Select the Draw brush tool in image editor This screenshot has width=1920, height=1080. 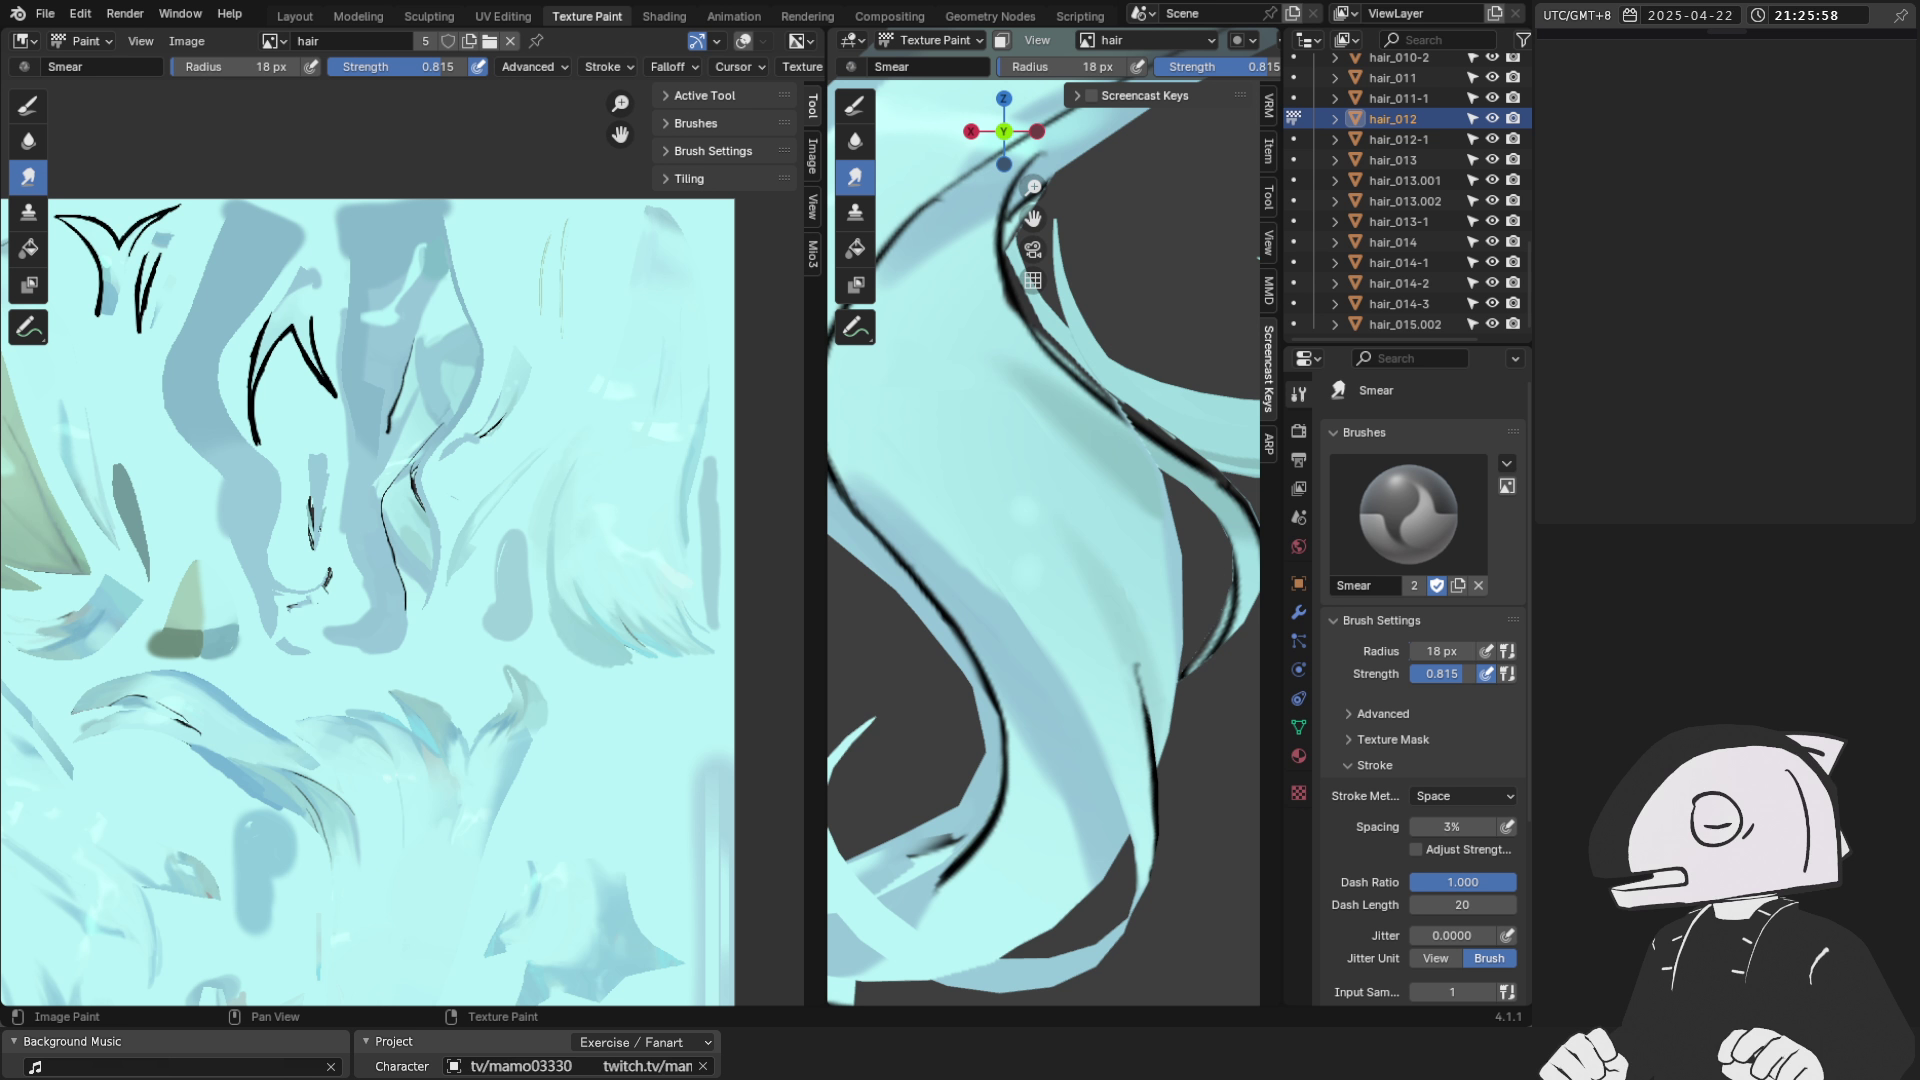(28, 105)
